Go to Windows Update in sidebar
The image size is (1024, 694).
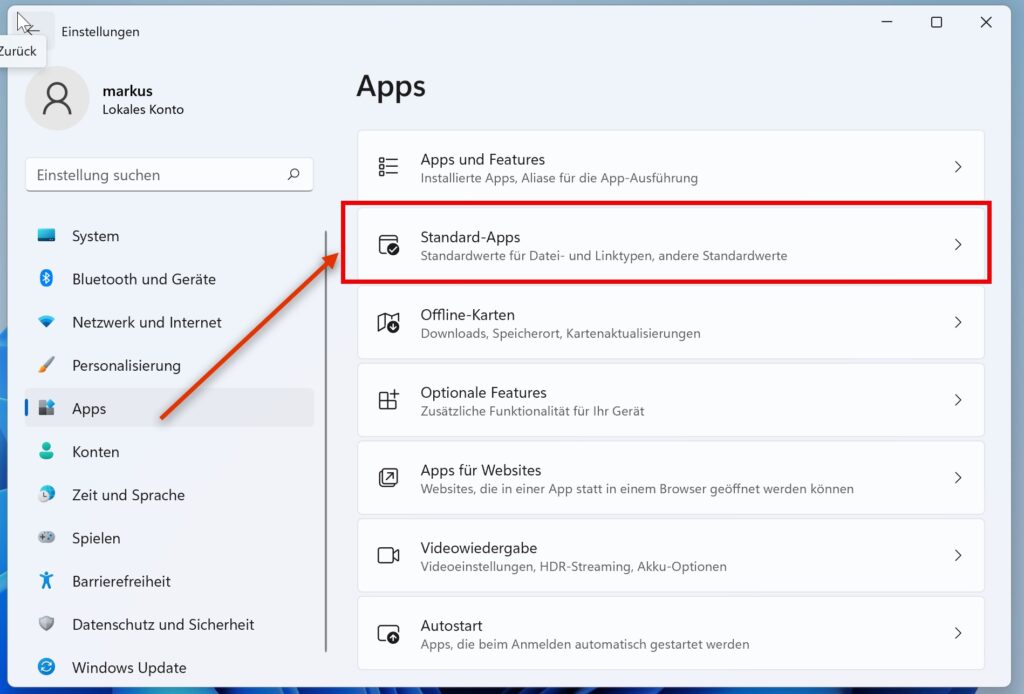[129, 667]
